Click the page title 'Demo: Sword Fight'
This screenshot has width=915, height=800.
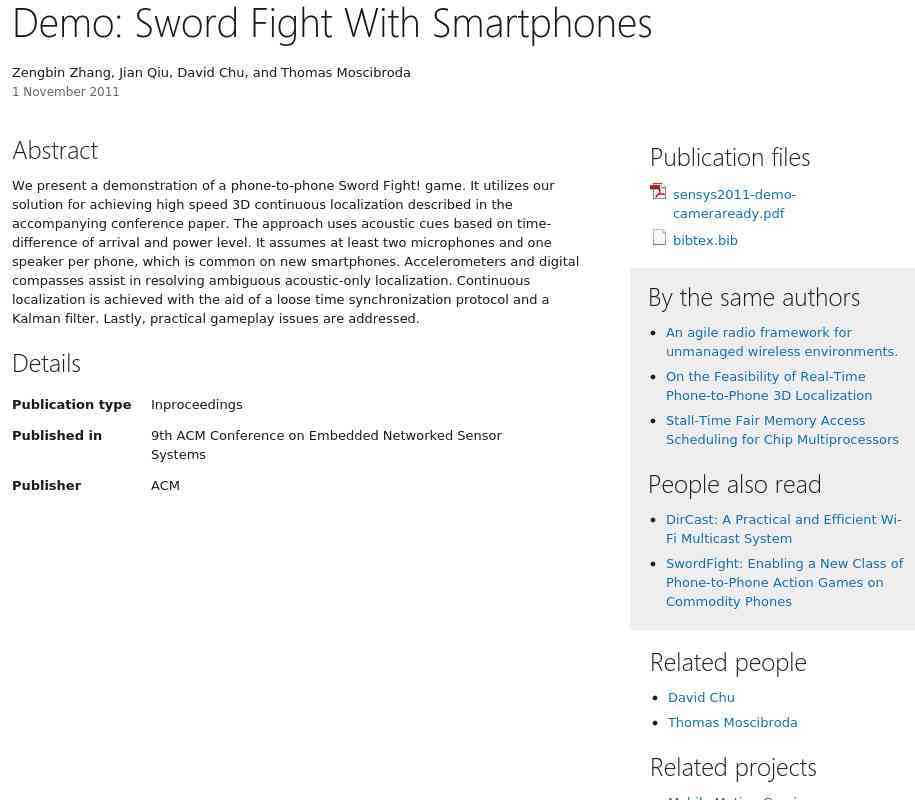pos(331,23)
